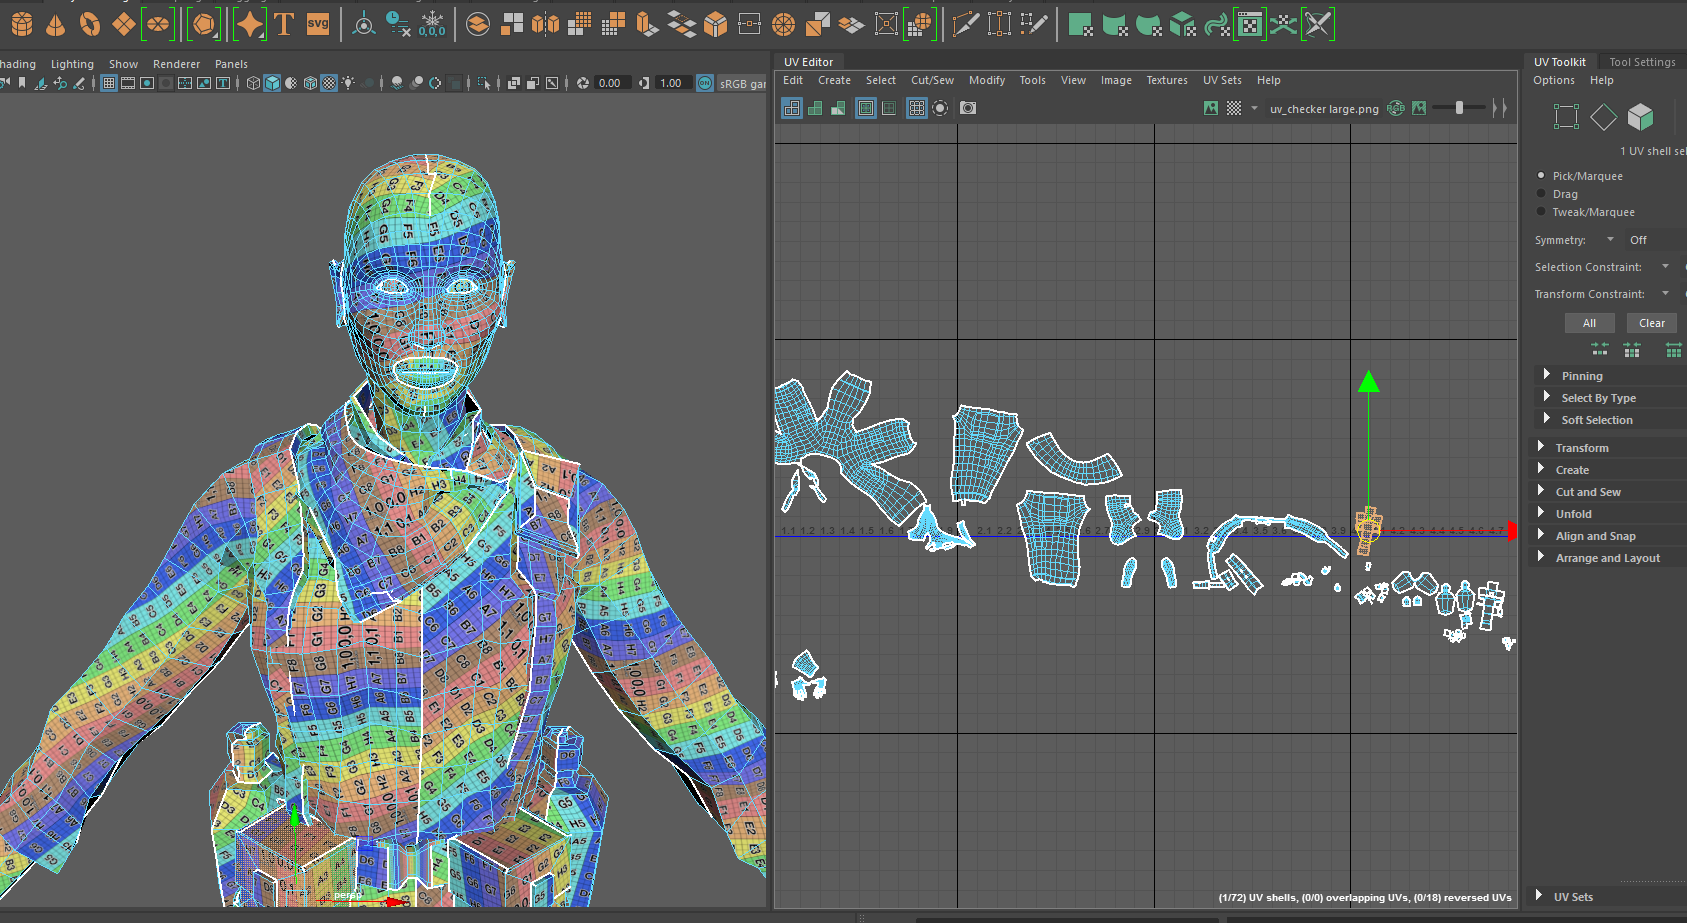Screen dimensions: 1687x923
Task: Create a polygon cone from the shelf
Action: 55,24
